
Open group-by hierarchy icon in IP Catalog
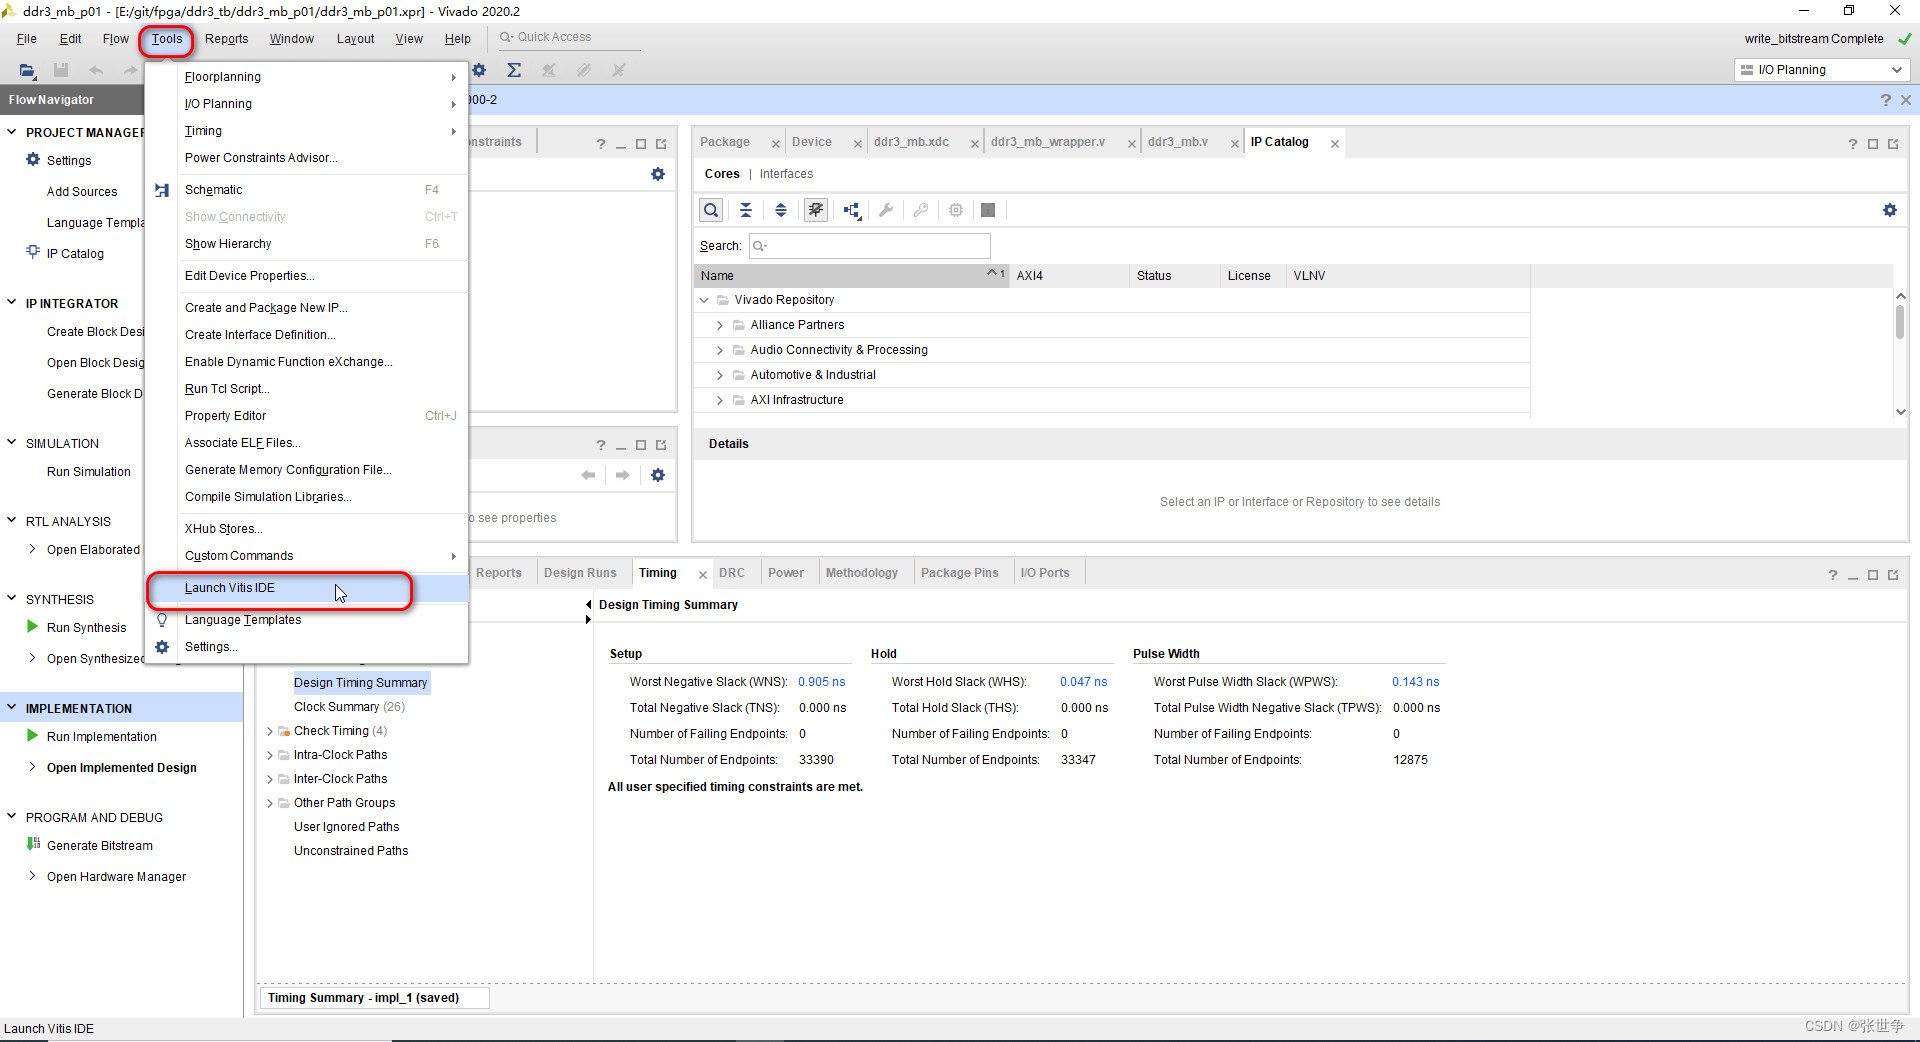[x=851, y=210]
